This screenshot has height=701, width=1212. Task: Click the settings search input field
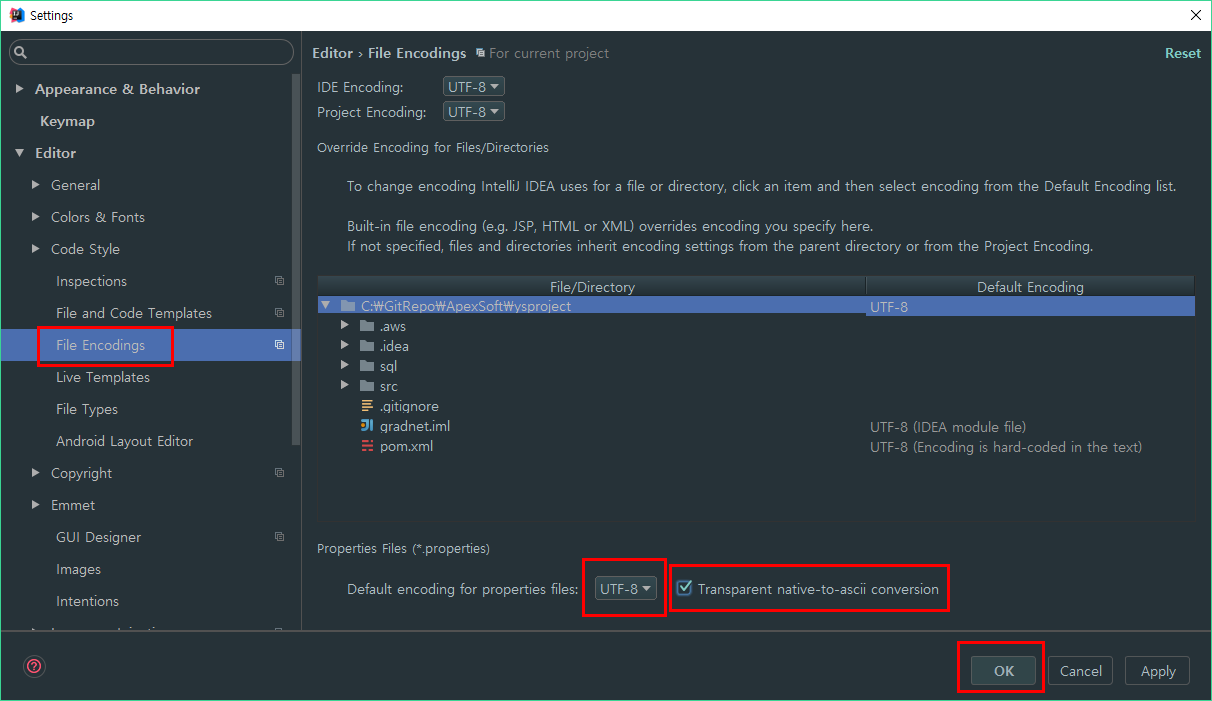tap(151, 53)
